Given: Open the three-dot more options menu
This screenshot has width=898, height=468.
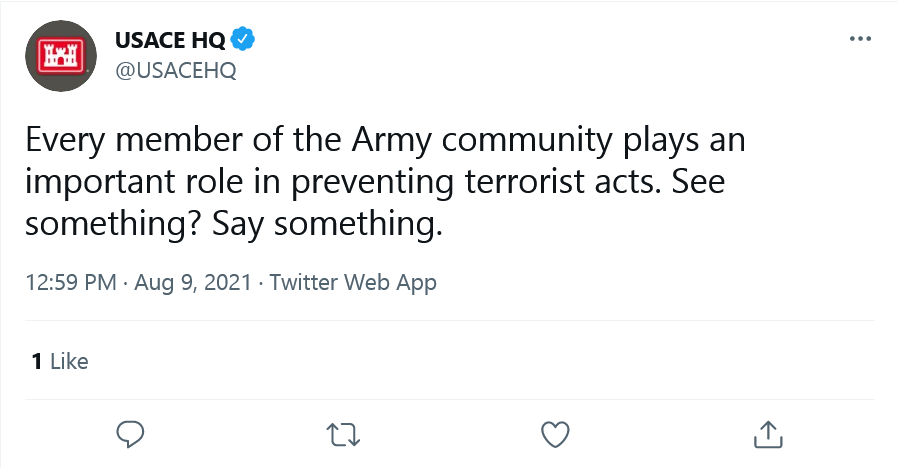Looking at the screenshot, I should [860, 39].
